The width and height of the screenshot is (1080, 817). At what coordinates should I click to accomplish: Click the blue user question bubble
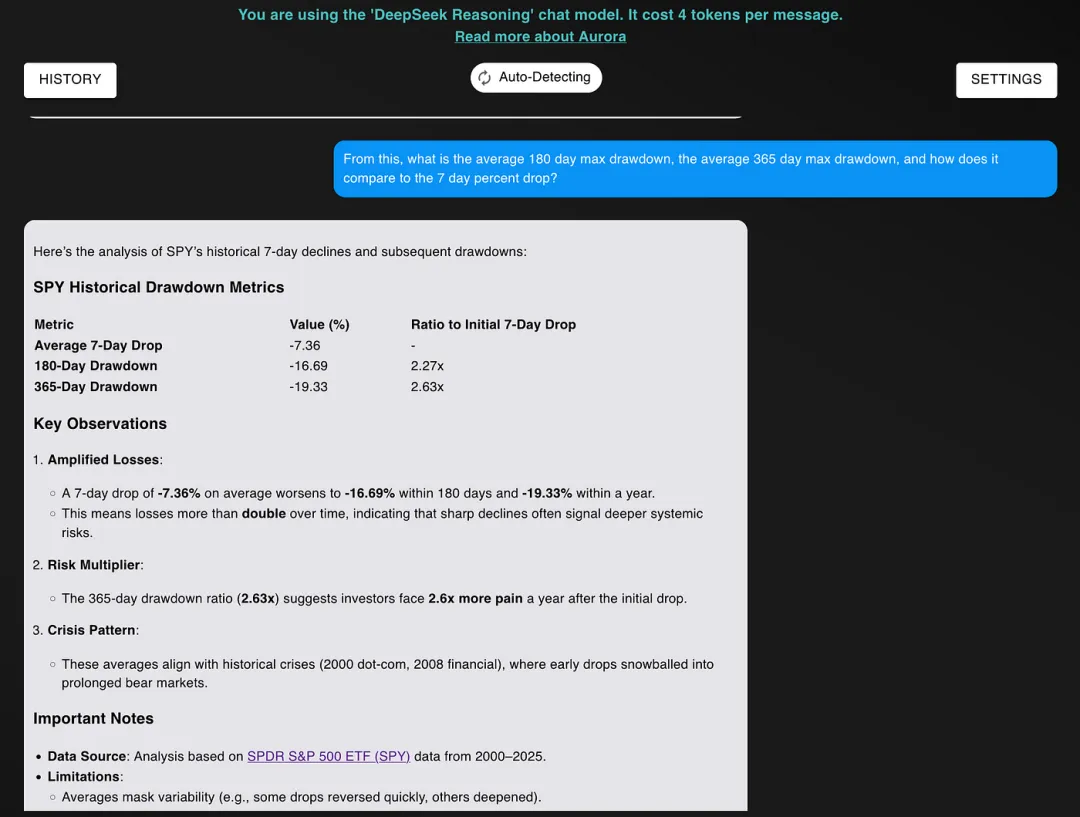point(694,169)
